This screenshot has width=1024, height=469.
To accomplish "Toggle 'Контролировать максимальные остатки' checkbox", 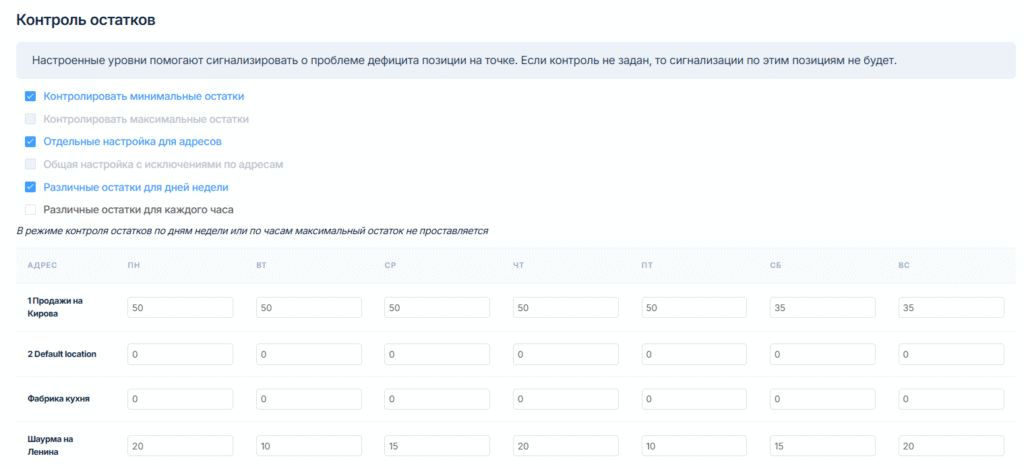I will pyautogui.click(x=31, y=119).
